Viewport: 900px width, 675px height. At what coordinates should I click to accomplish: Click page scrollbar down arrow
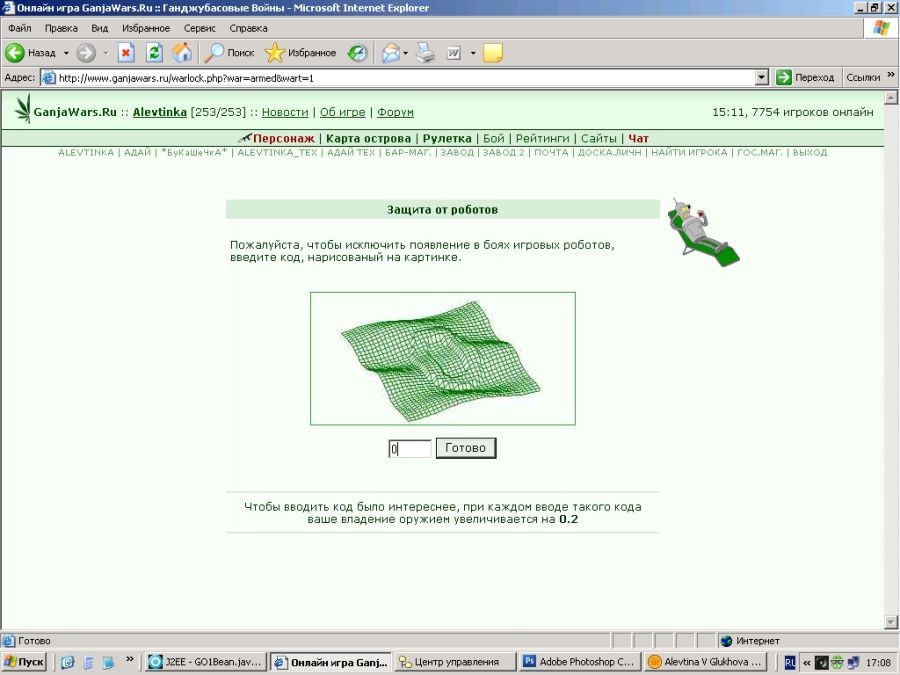(891, 622)
